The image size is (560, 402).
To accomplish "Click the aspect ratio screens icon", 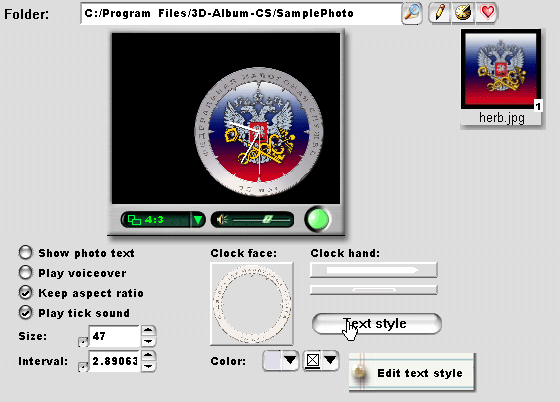I will (135, 220).
